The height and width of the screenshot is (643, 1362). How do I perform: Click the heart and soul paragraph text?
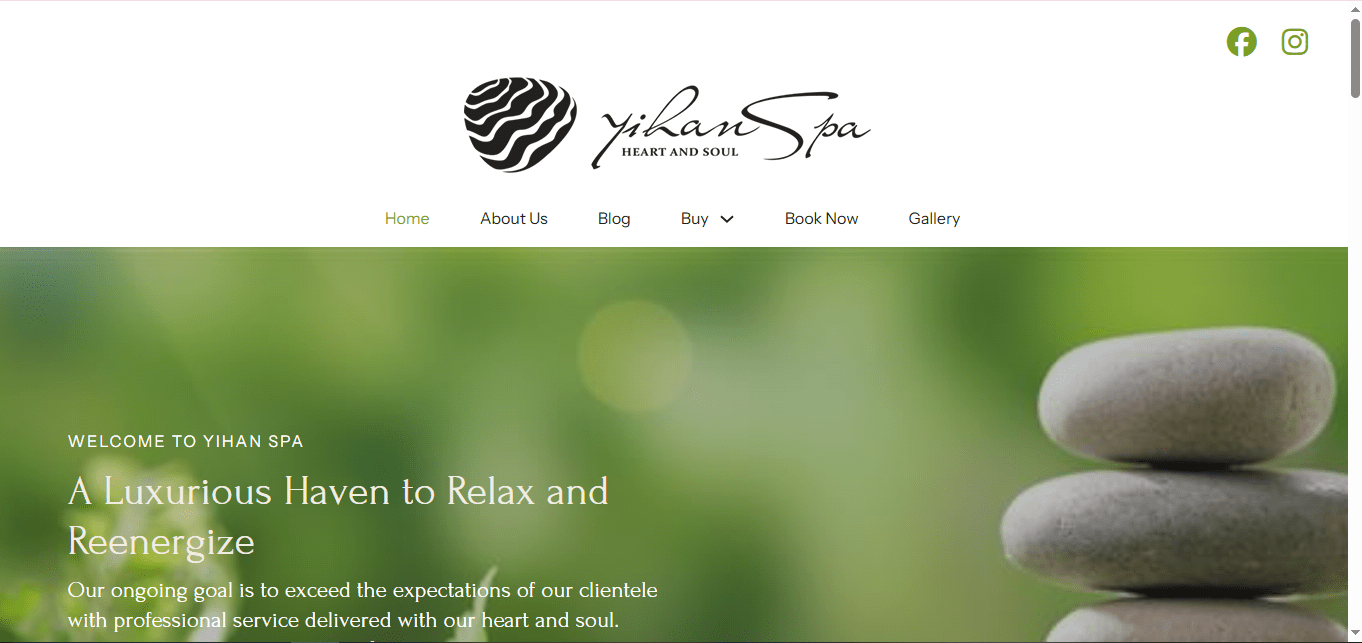[362, 605]
